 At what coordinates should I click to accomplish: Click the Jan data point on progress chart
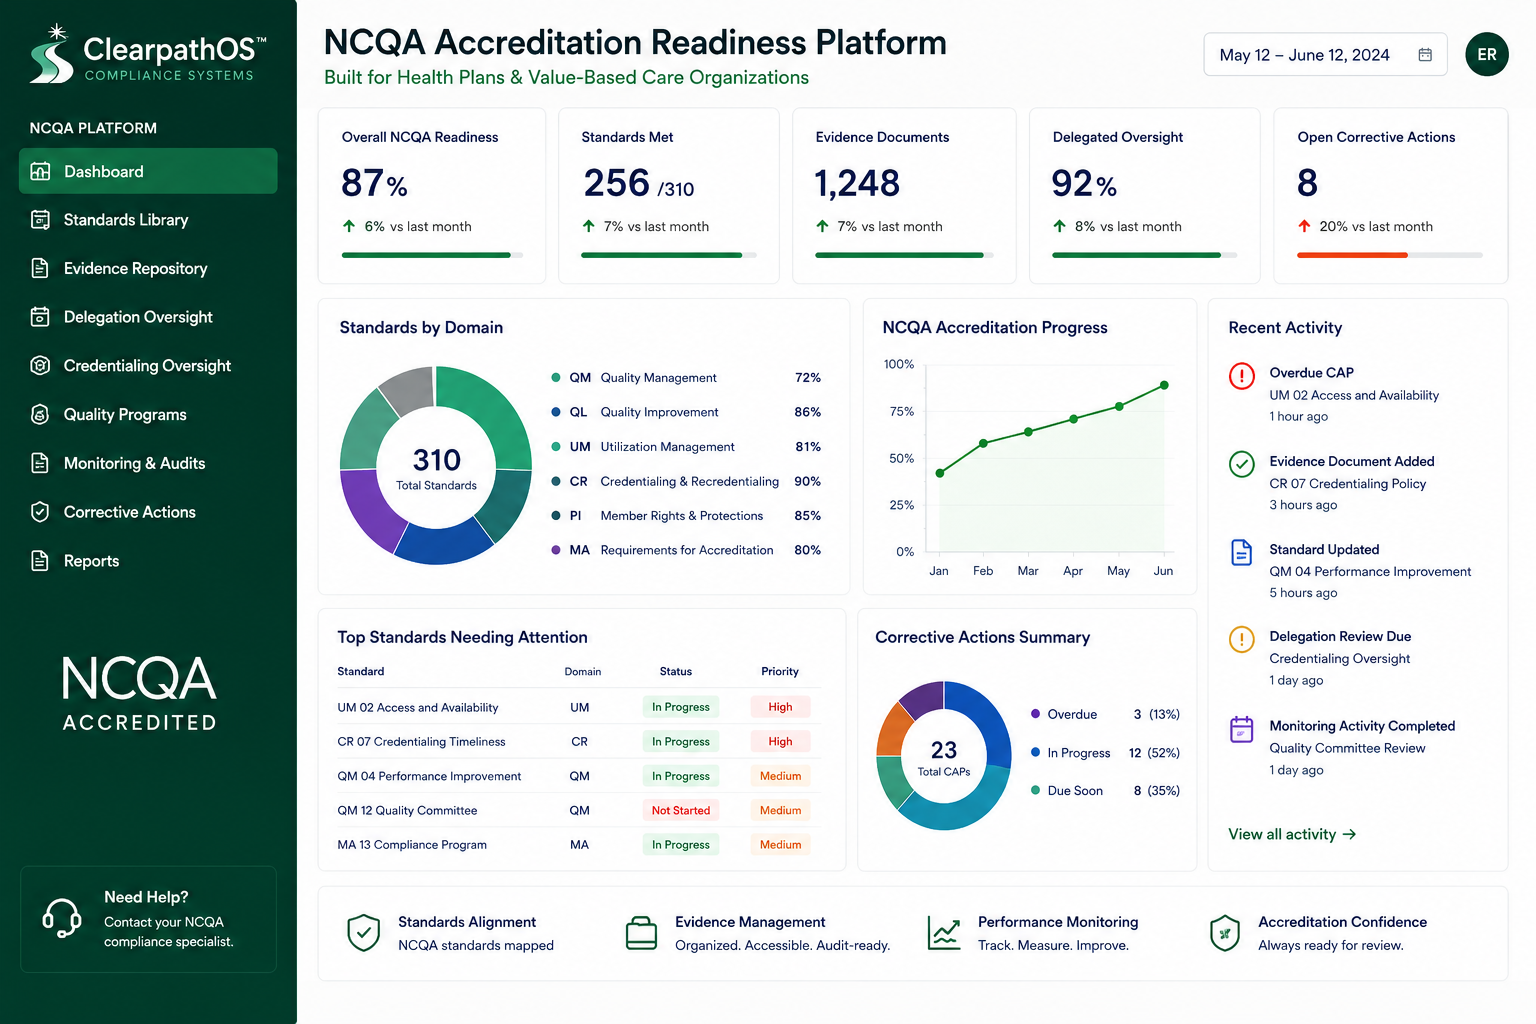coord(940,473)
